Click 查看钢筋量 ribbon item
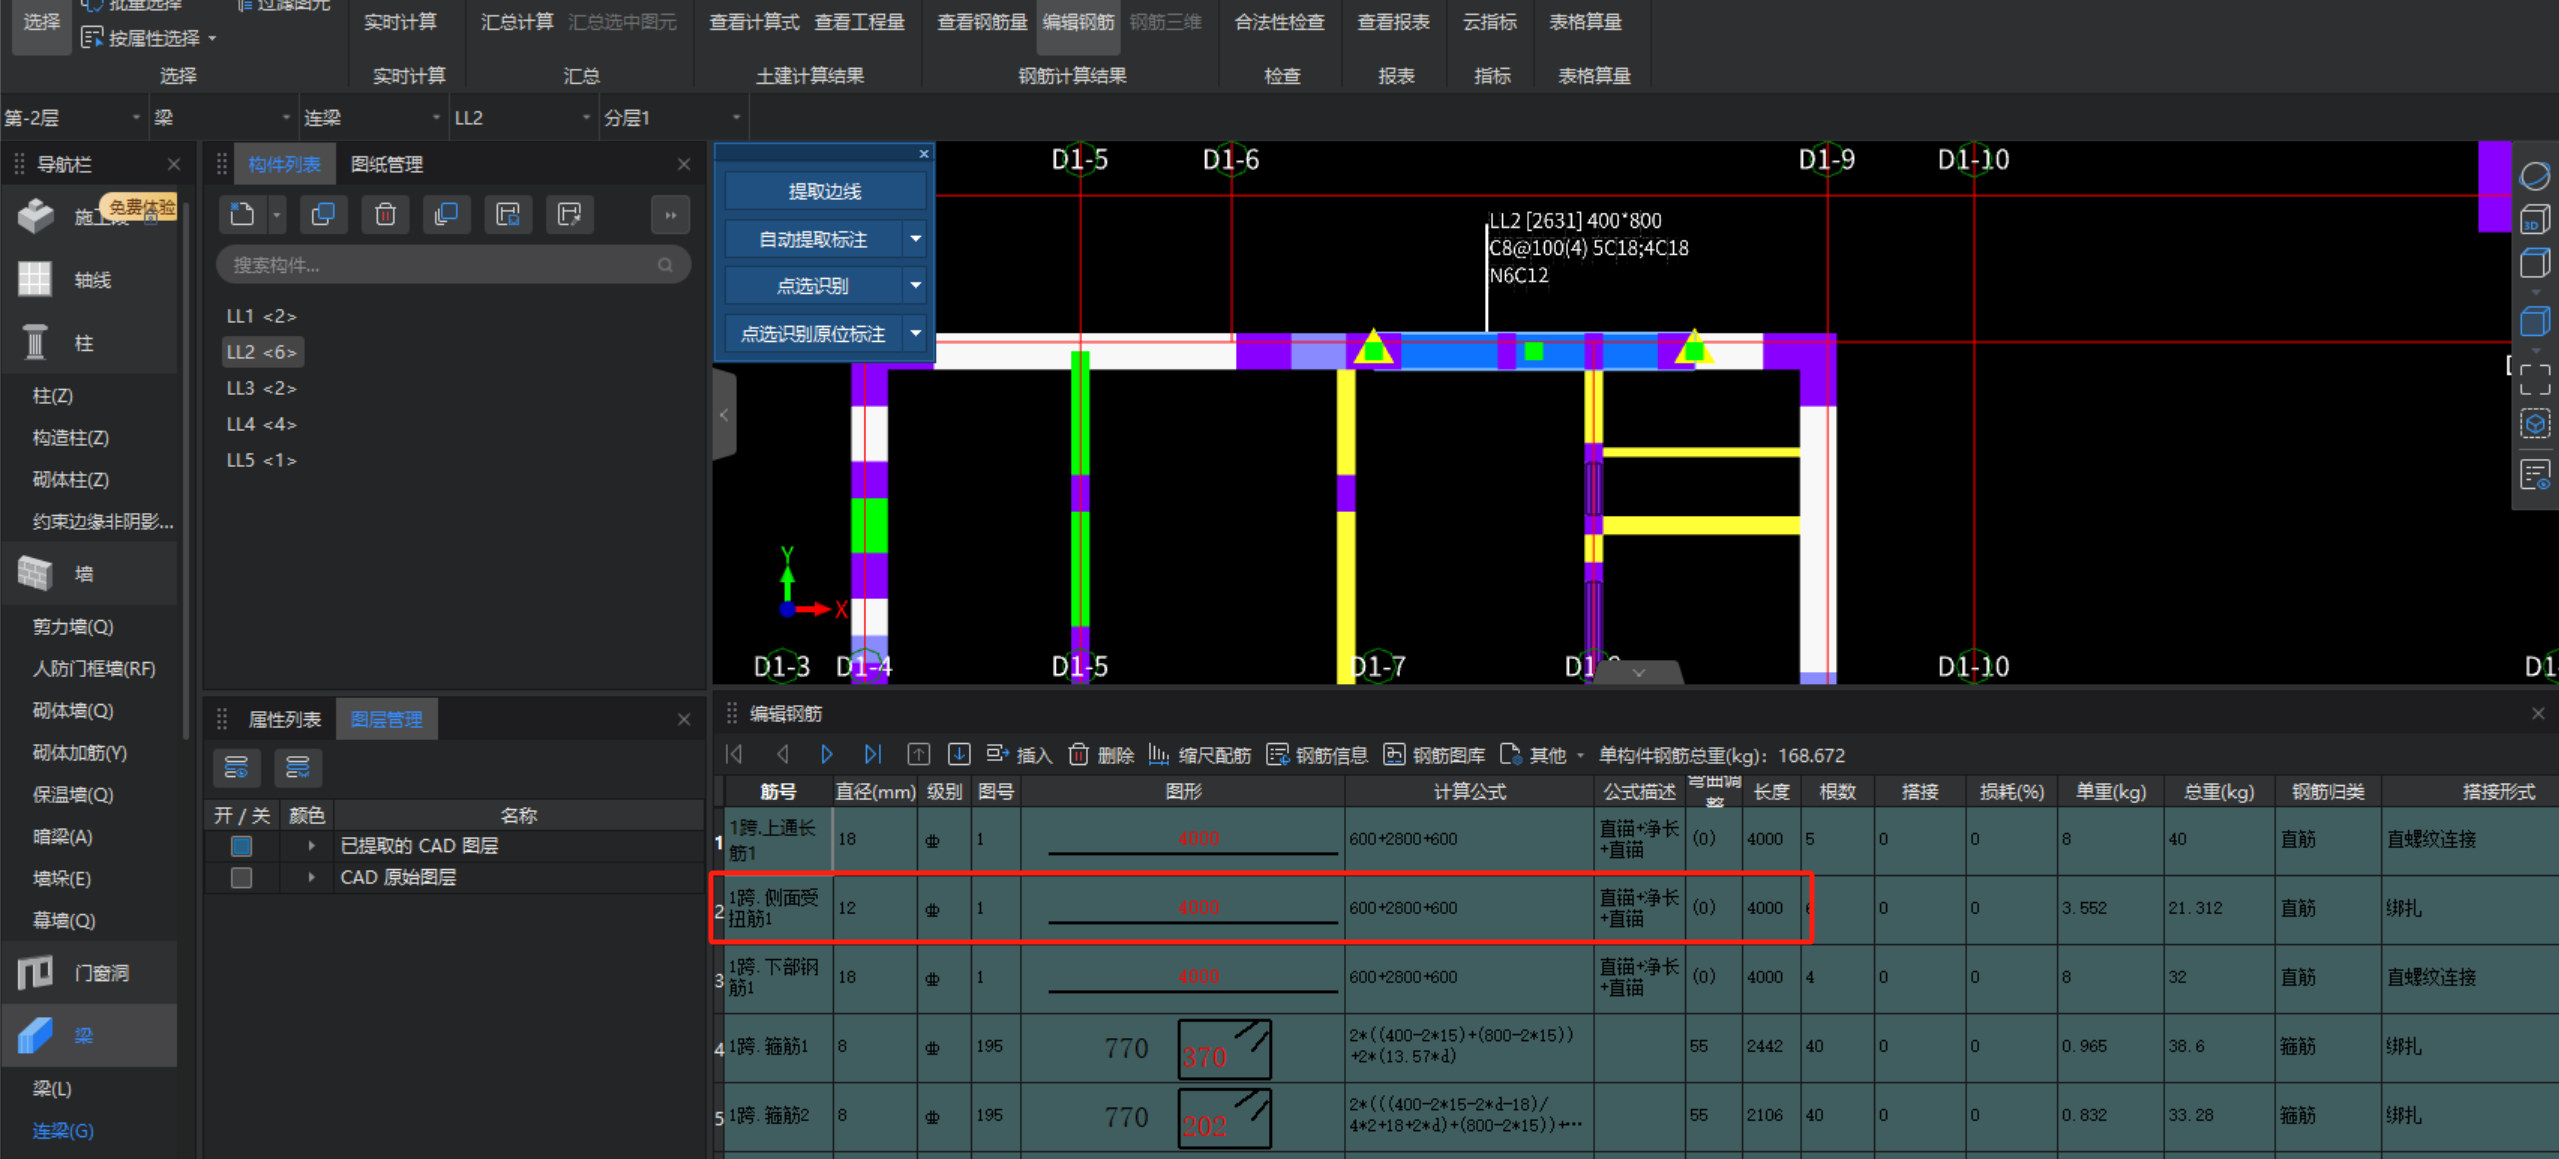Screen dimensions: 2559x1159 [x=982, y=22]
